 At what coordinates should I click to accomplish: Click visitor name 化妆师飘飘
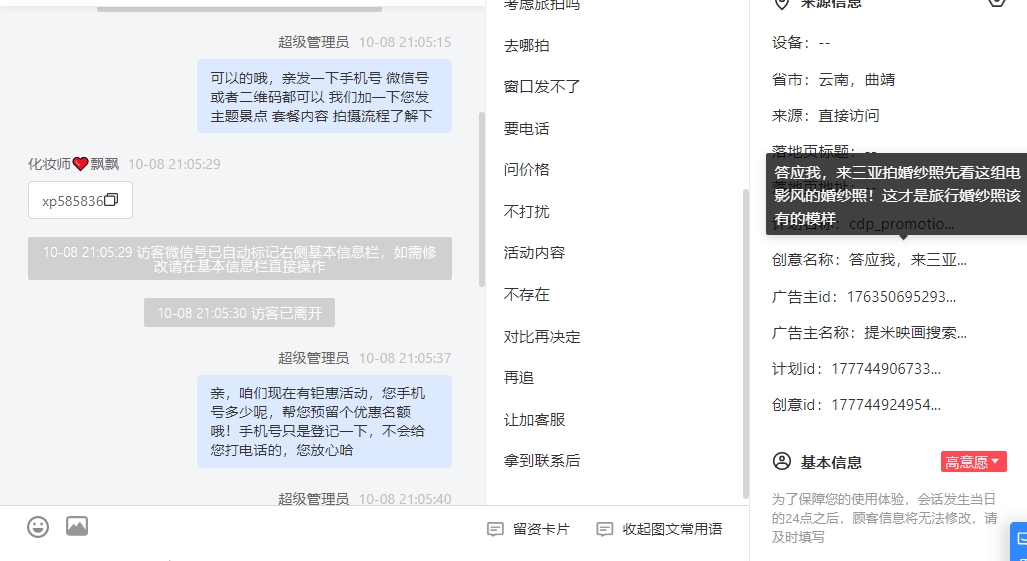73,164
